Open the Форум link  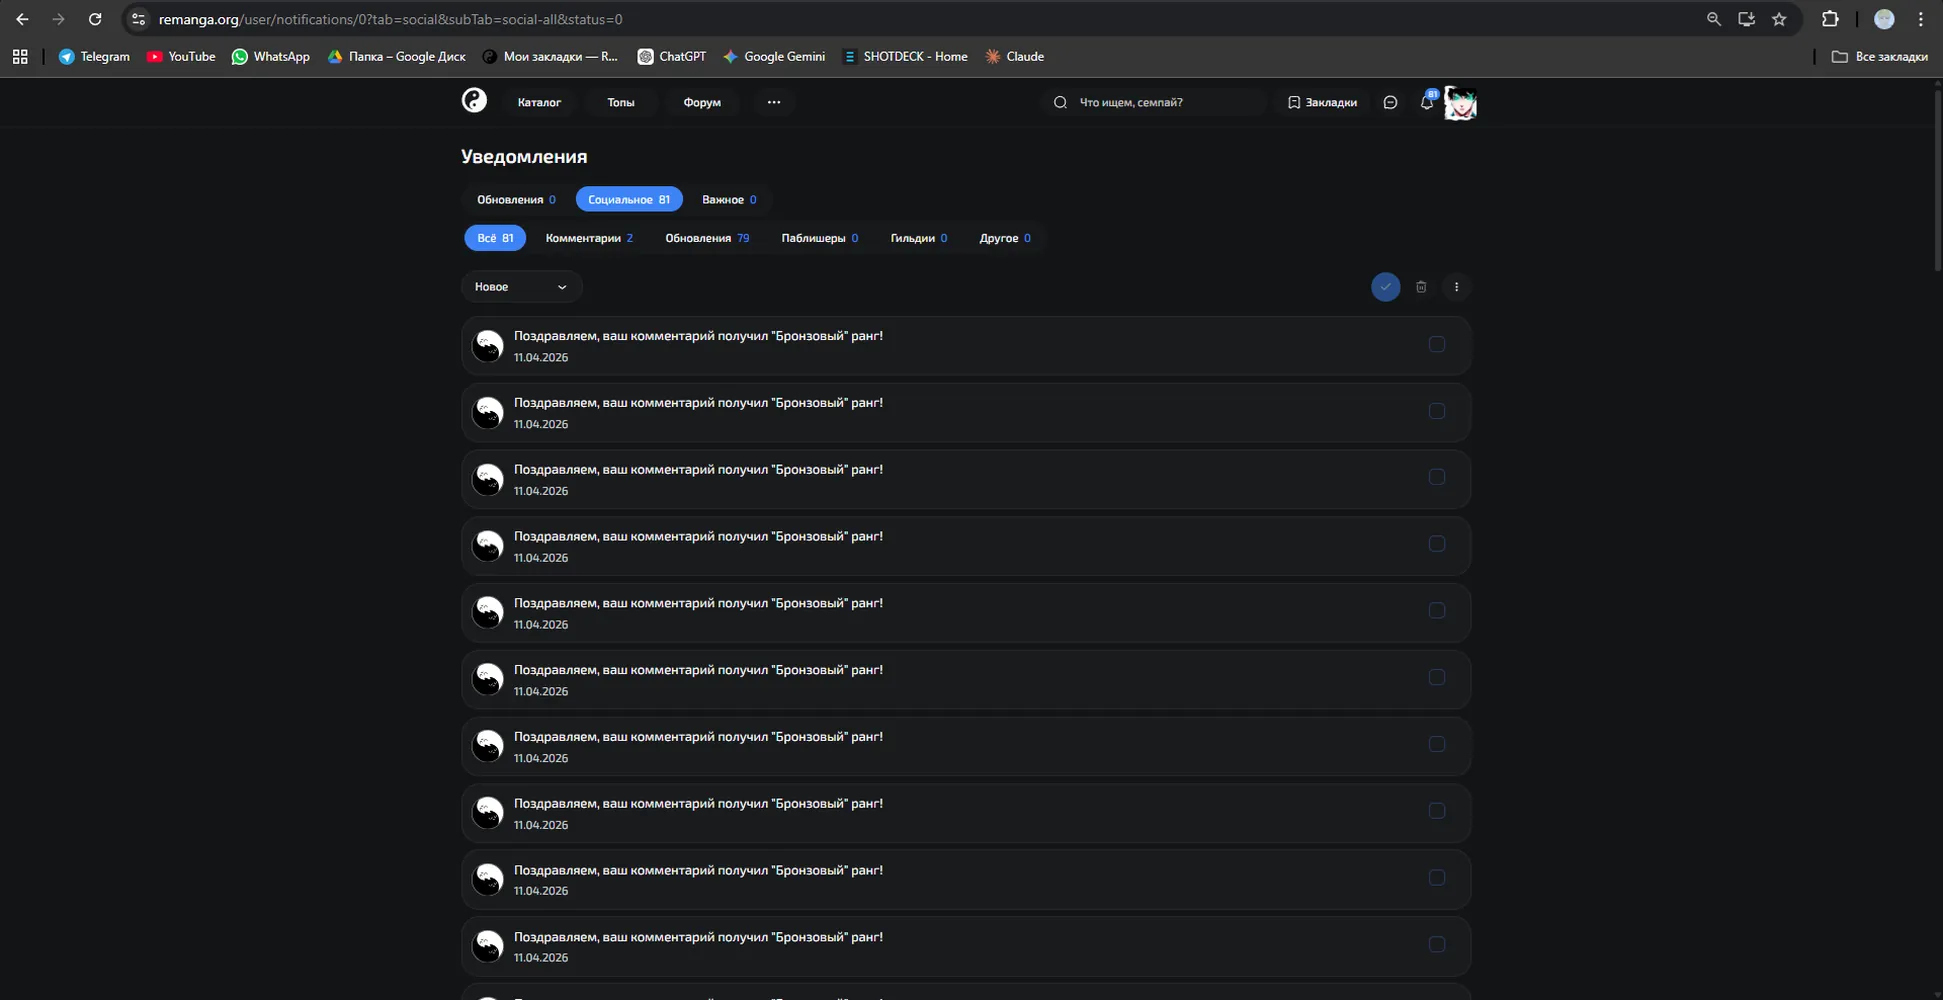click(702, 102)
